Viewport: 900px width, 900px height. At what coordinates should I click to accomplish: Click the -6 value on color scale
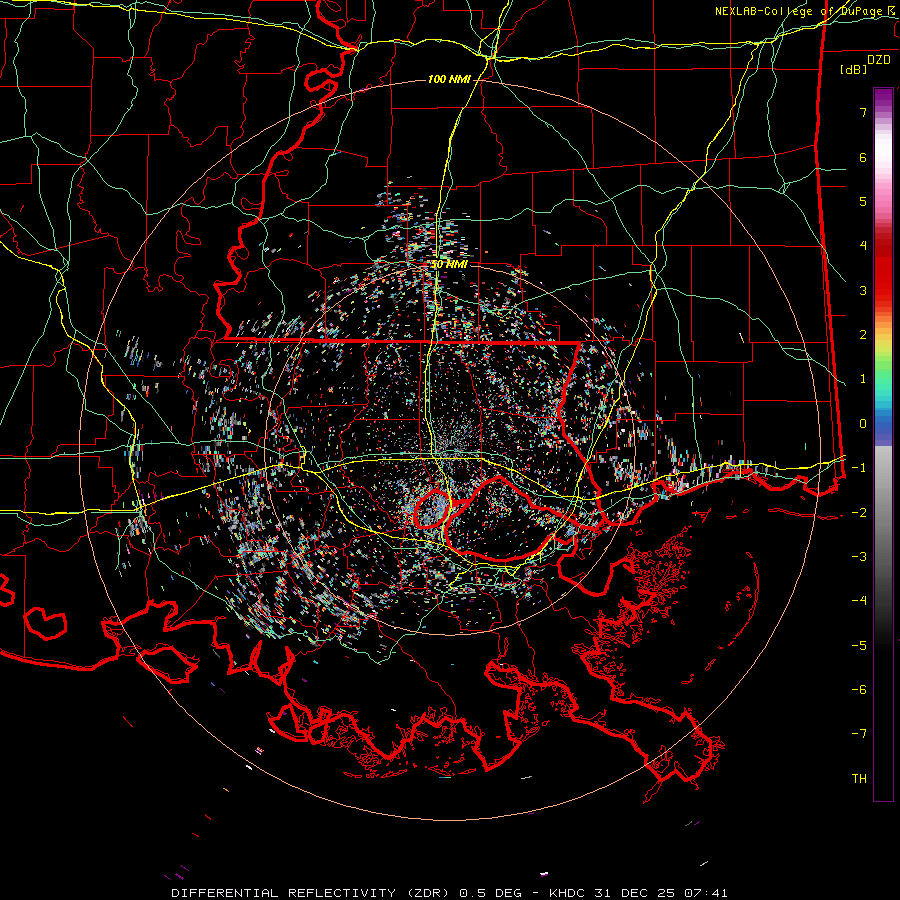tap(859, 690)
